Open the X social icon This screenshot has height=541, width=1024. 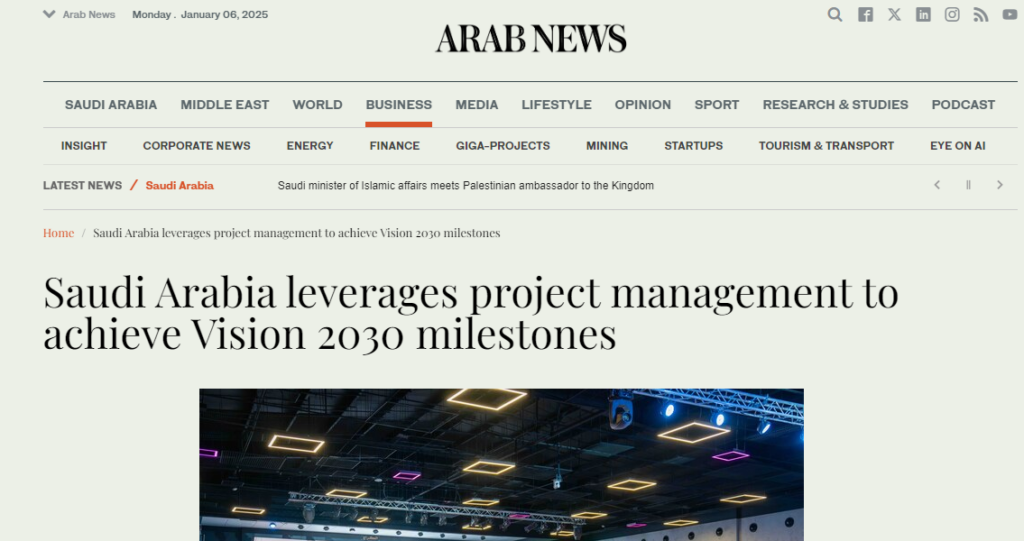tap(894, 14)
